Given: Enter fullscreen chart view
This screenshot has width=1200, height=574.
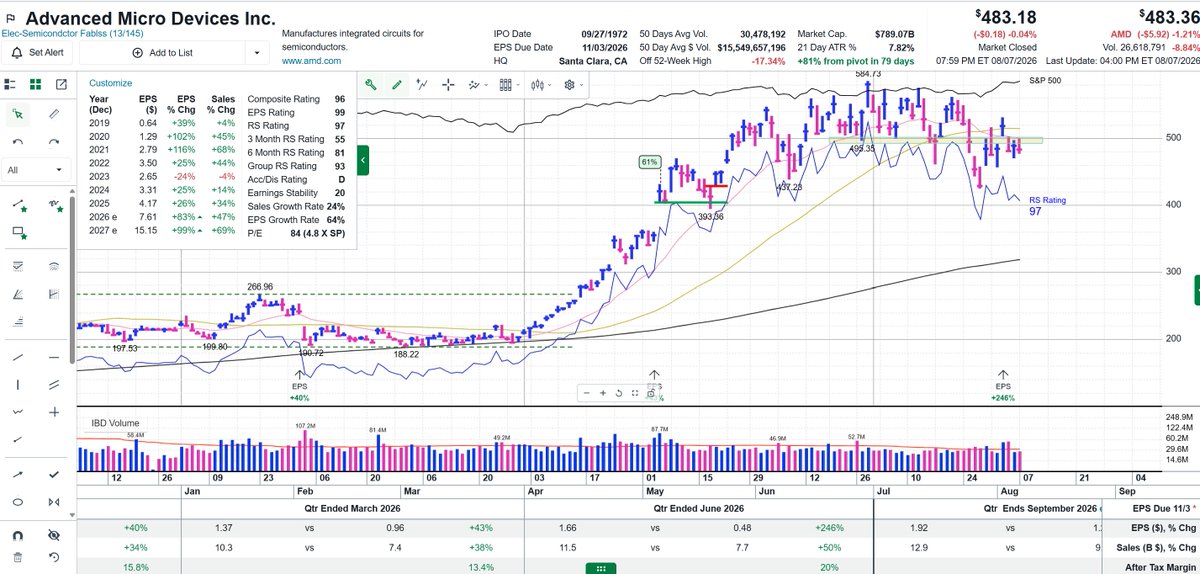Looking at the screenshot, I should pyautogui.click(x=635, y=393).
